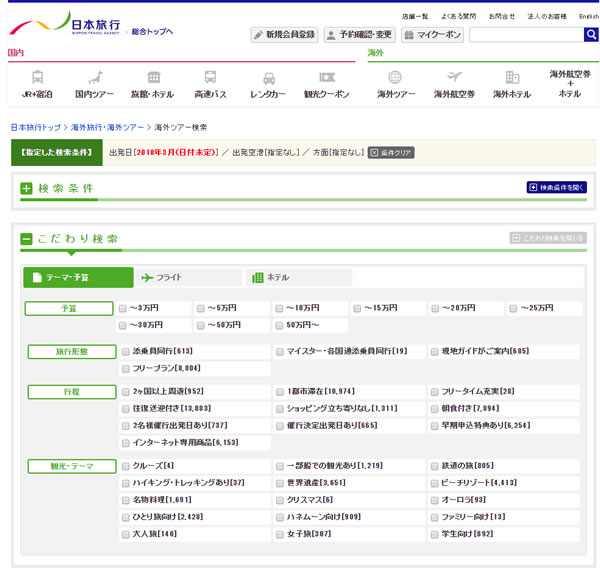Select the 高速バス bus icon
This screenshot has height=572, width=600.
211,78
